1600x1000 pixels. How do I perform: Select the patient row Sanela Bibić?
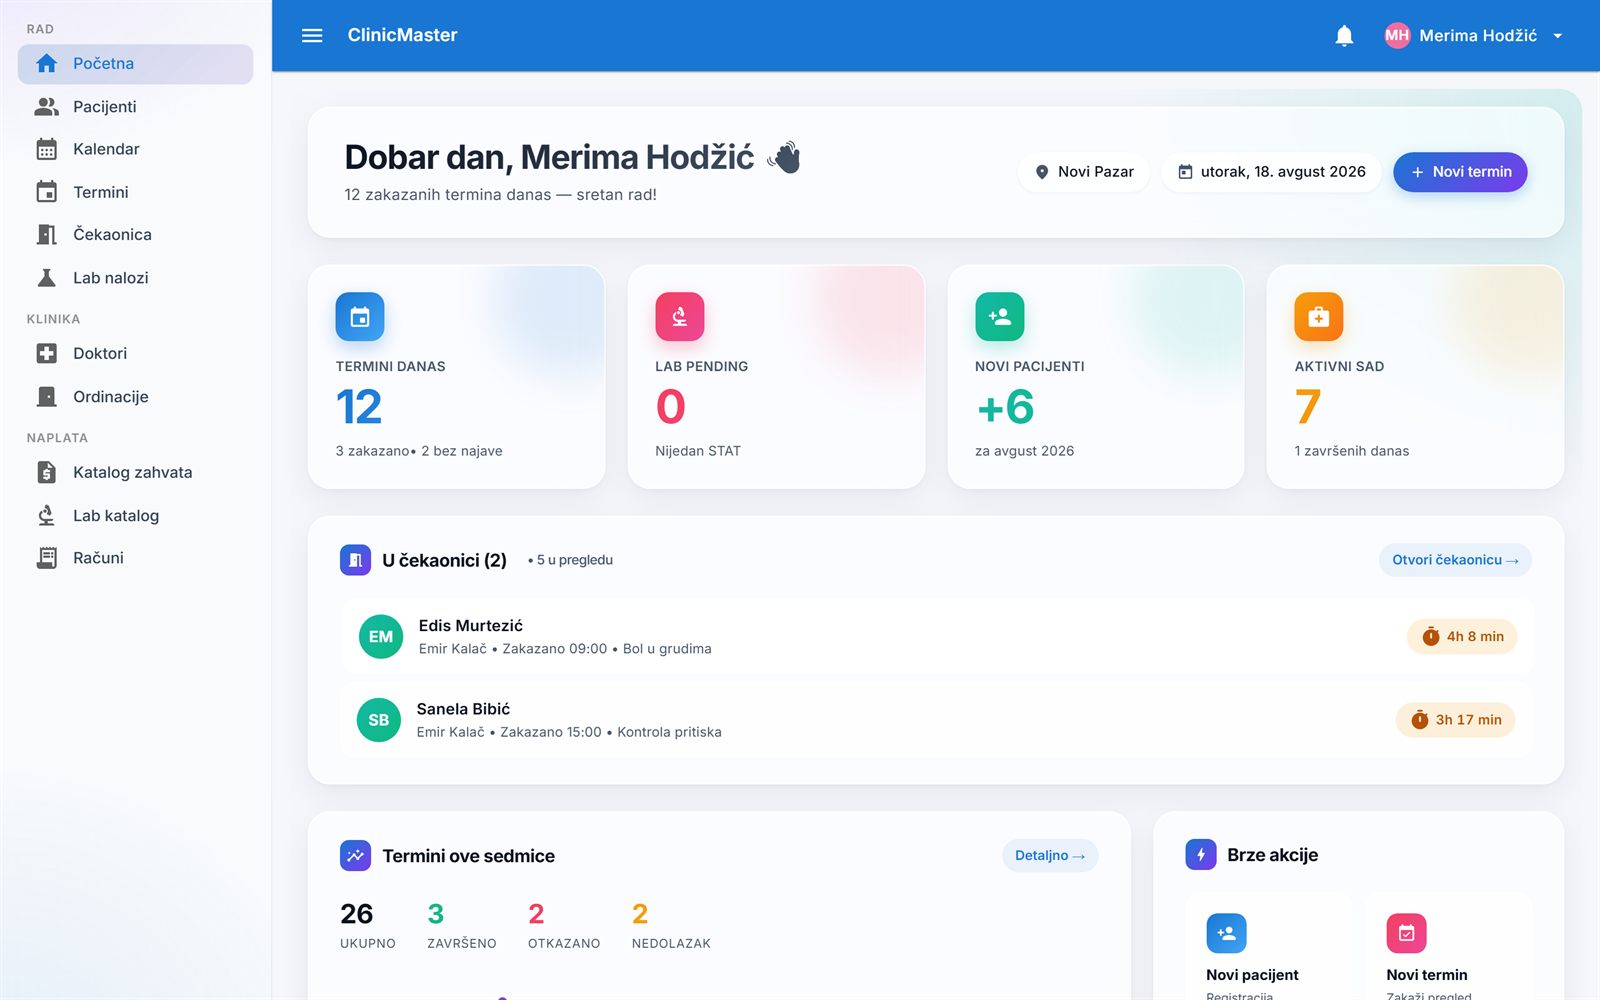tap(936, 720)
